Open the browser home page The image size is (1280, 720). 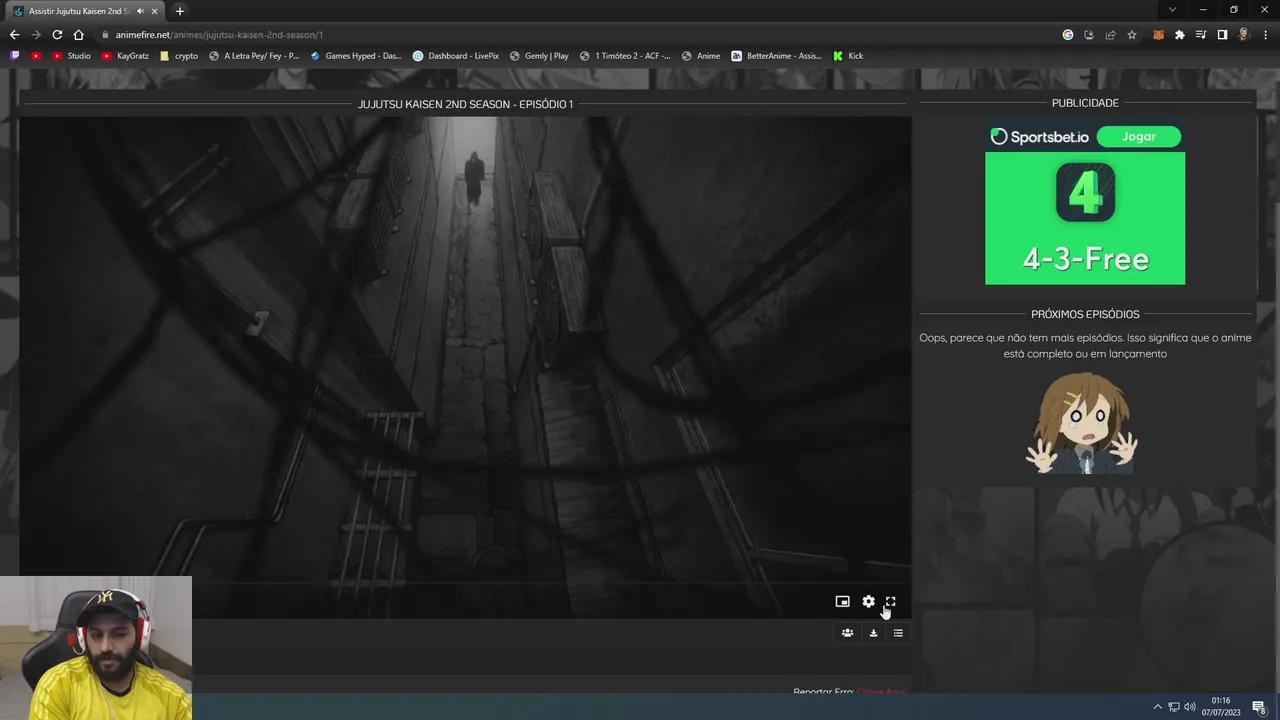coord(79,35)
